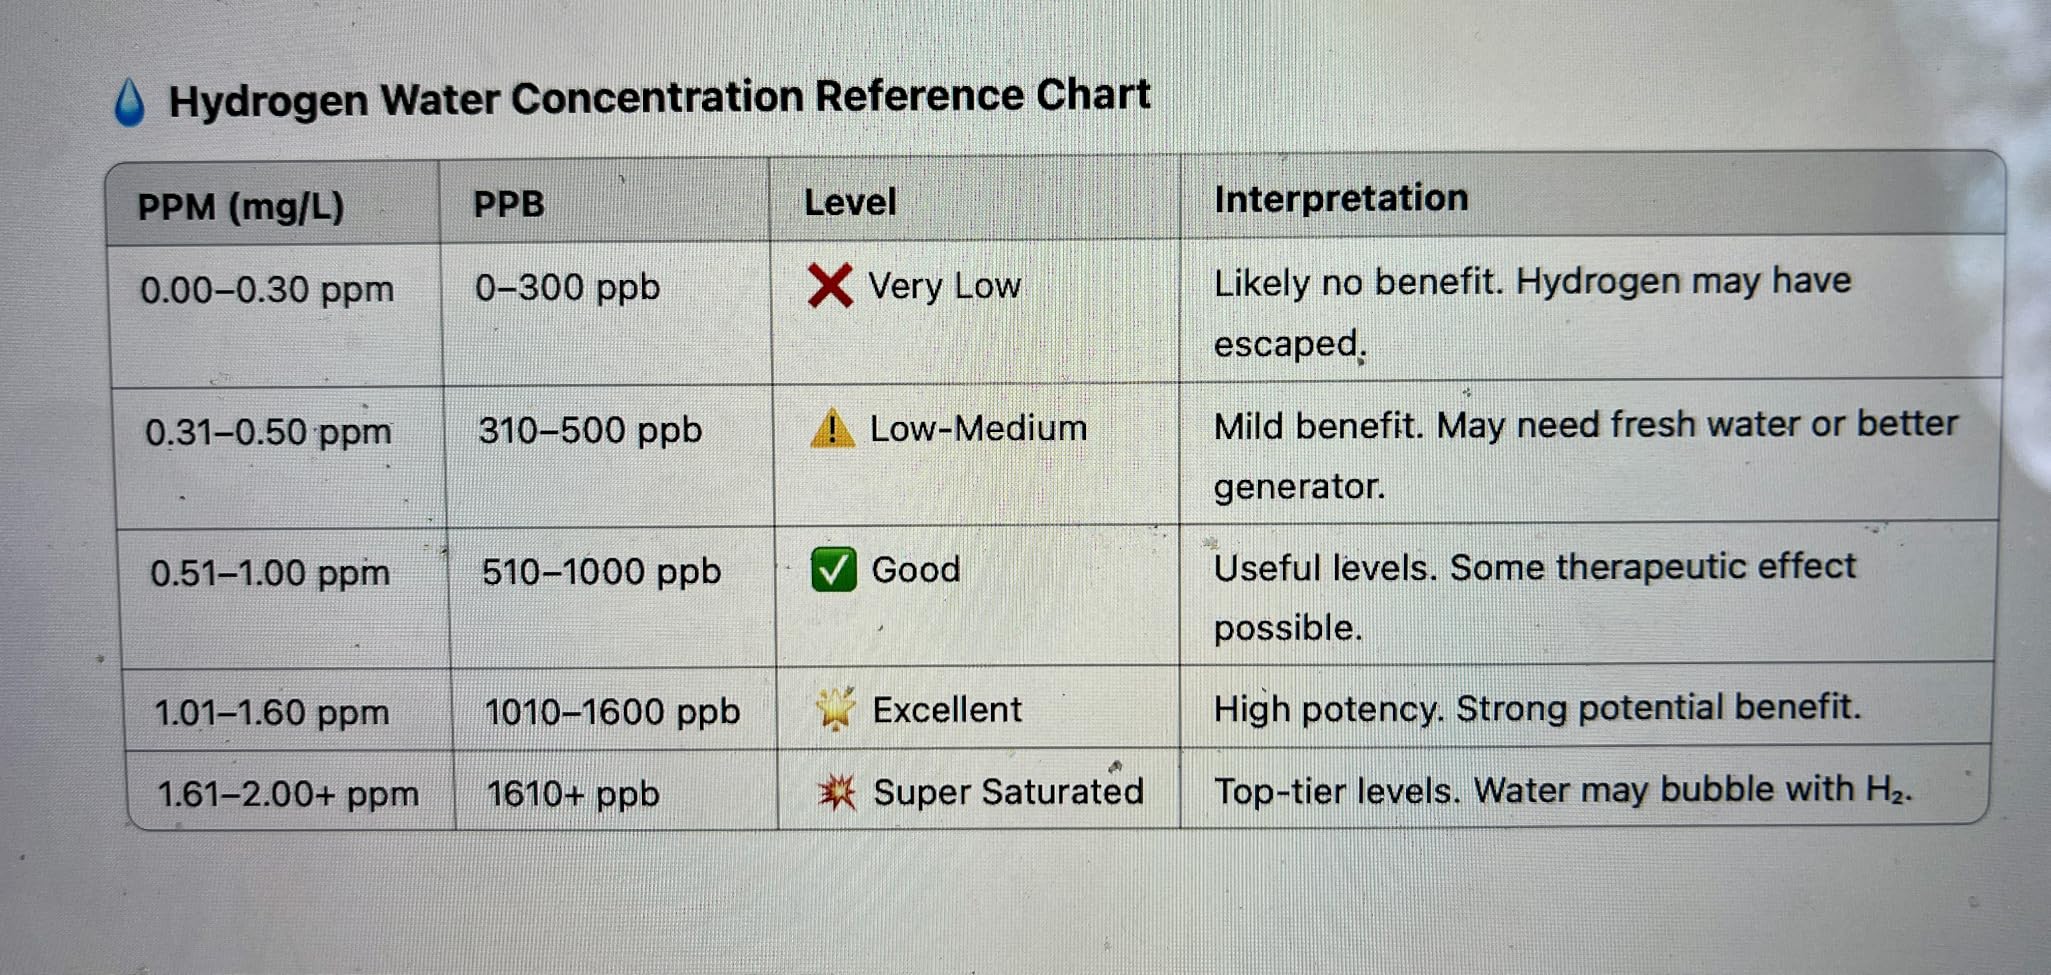
Task: Click the PPB column header
Action: click(x=509, y=205)
